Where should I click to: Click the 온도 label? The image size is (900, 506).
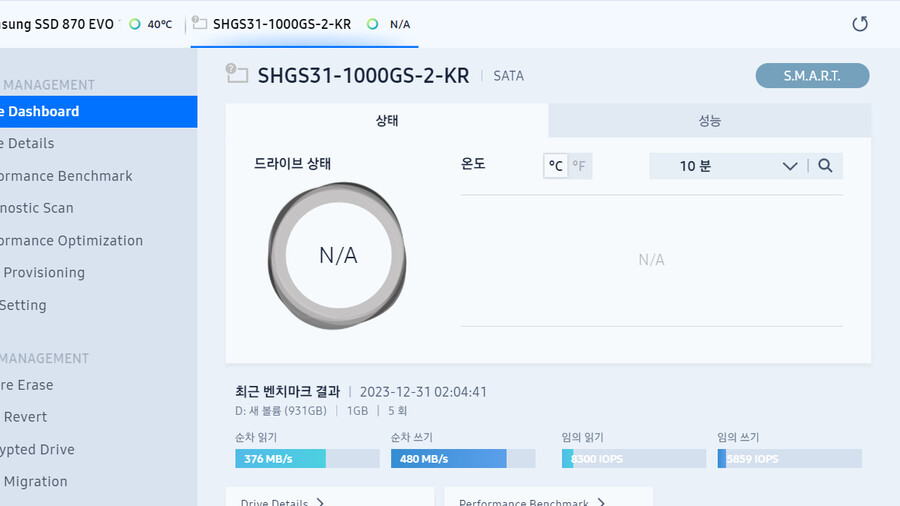pos(473,164)
